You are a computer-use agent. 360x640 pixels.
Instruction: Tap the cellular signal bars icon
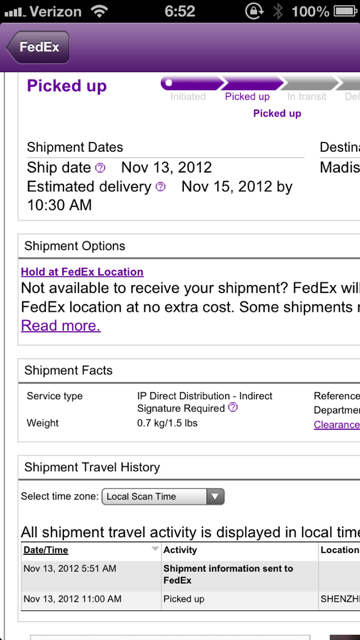[14, 12]
